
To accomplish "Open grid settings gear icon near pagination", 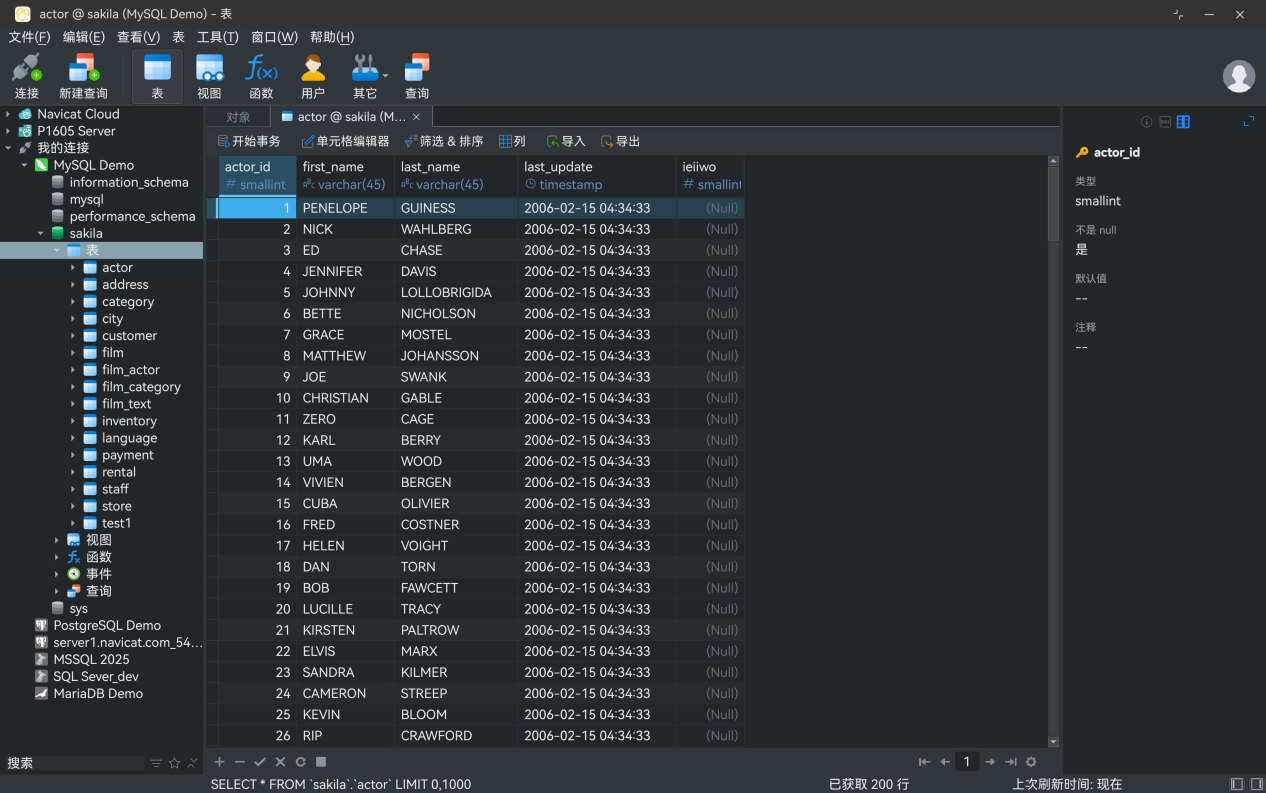I will 1031,762.
